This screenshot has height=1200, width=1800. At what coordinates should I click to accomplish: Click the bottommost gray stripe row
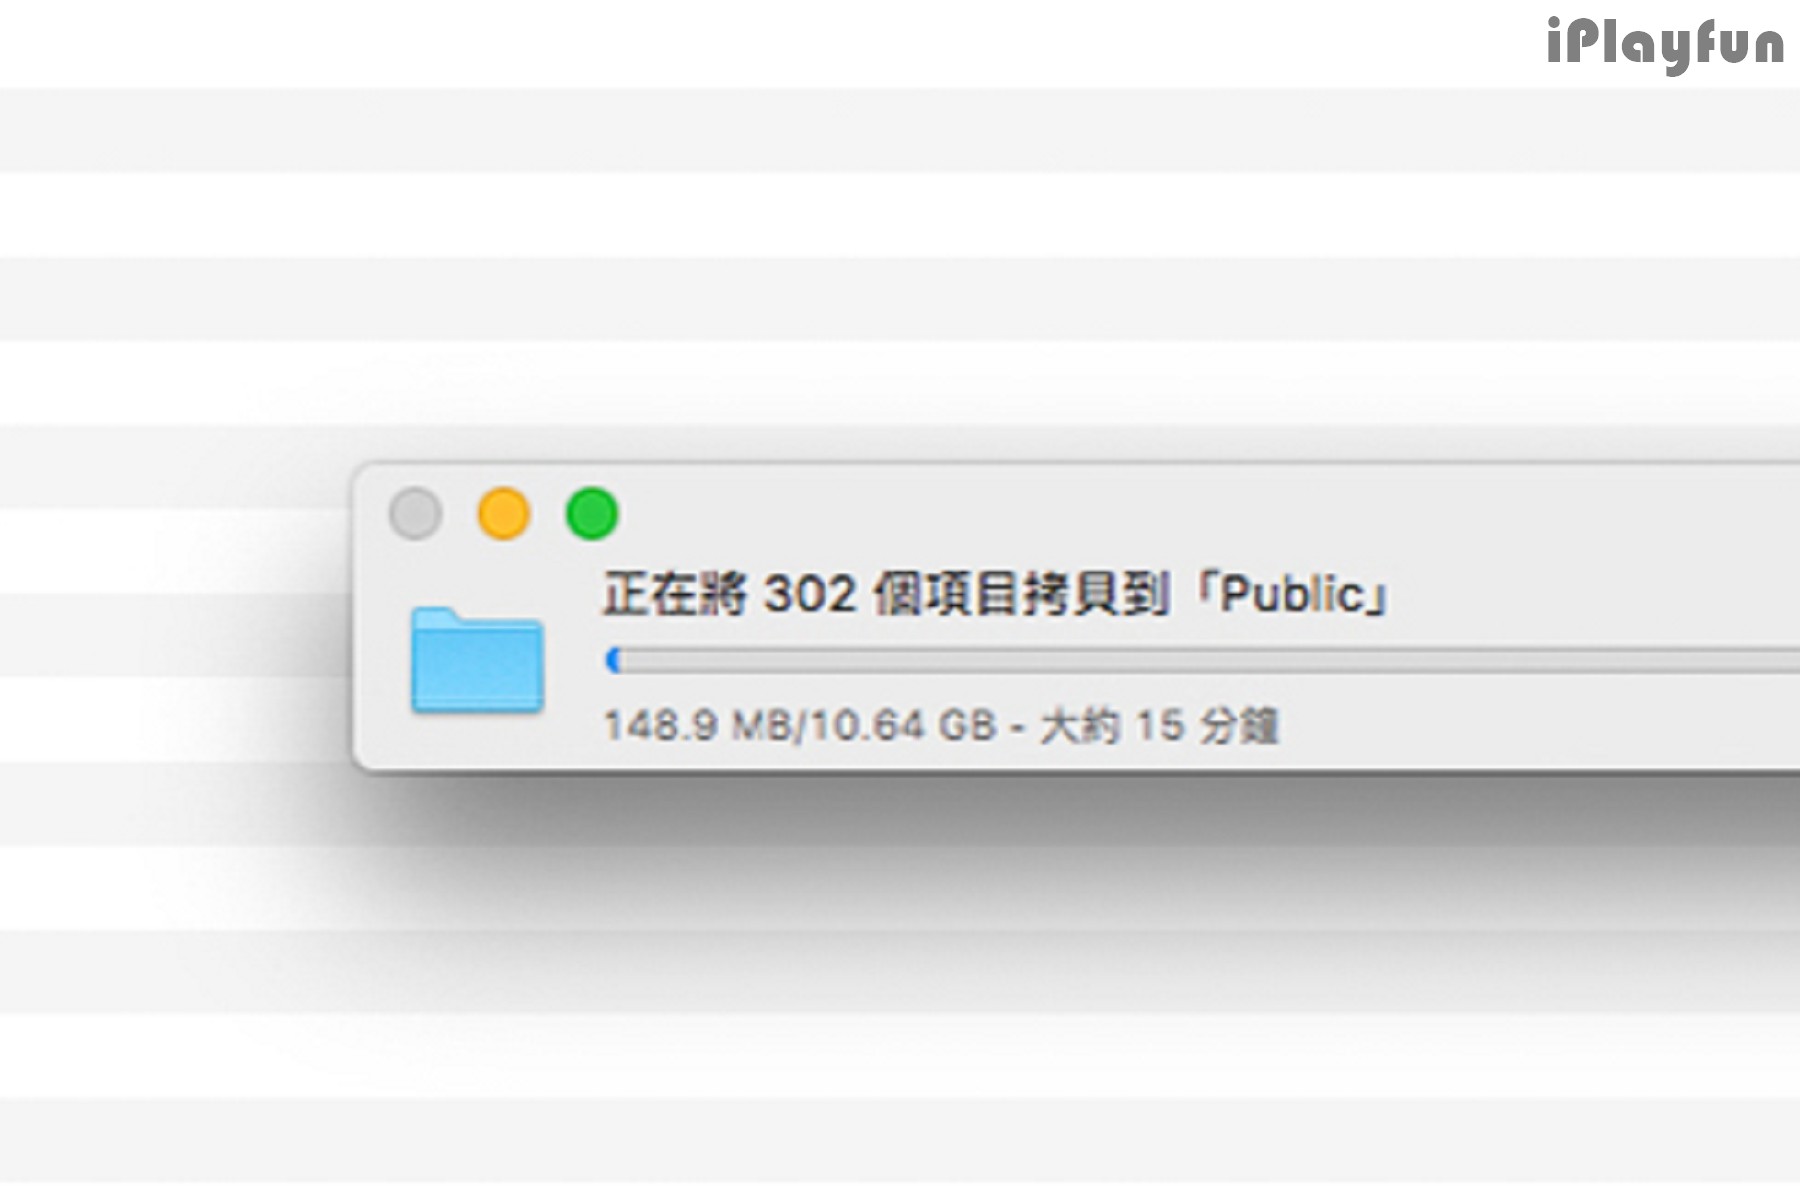pyautogui.click(x=900, y=1140)
